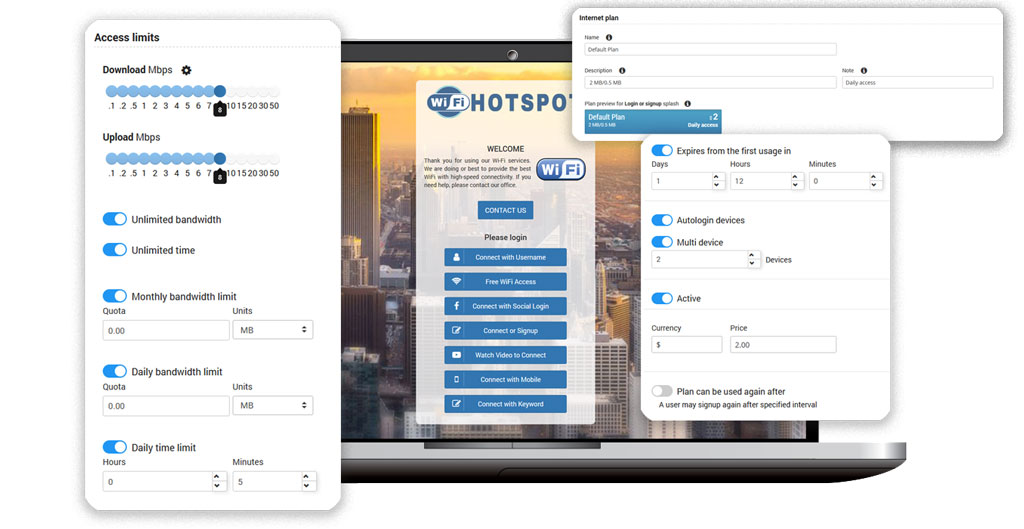Click the mobile phone icon on Connect with Mobile
The width and height of the screenshot is (1024, 529).
click(x=457, y=380)
